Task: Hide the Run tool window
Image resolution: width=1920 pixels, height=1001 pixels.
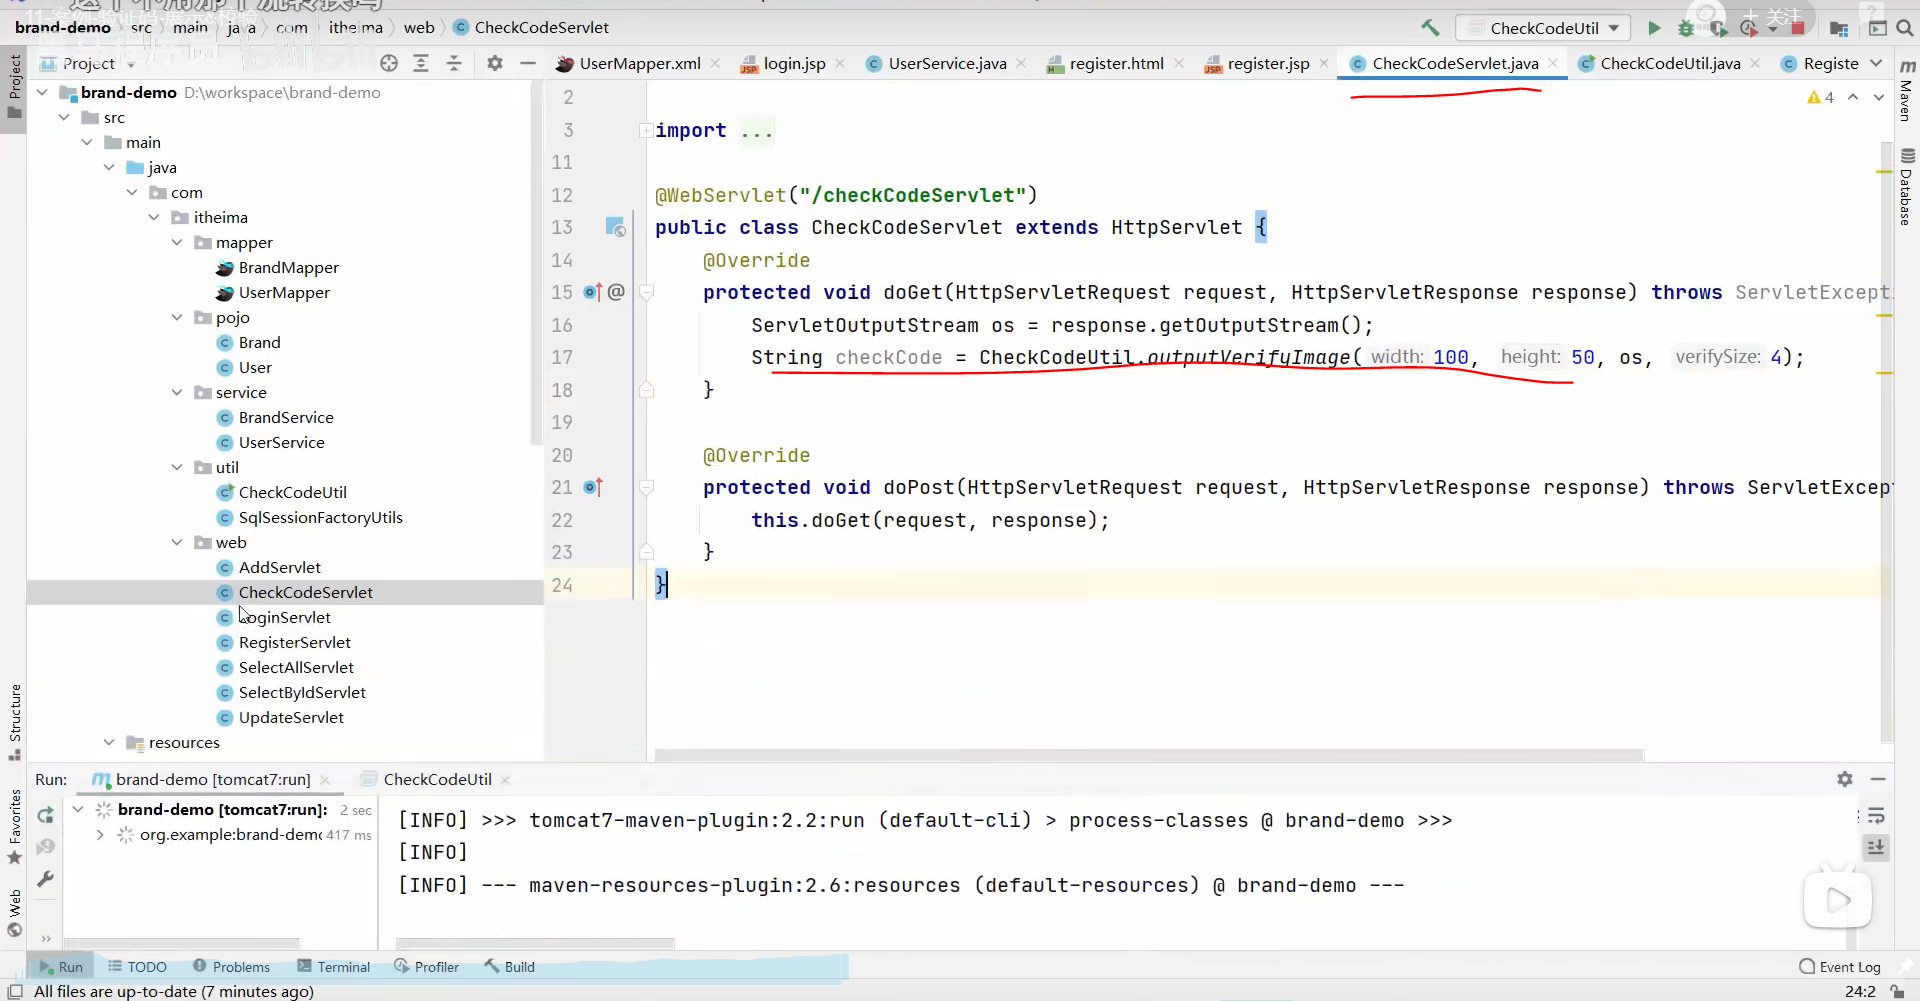Action: [1878, 779]
